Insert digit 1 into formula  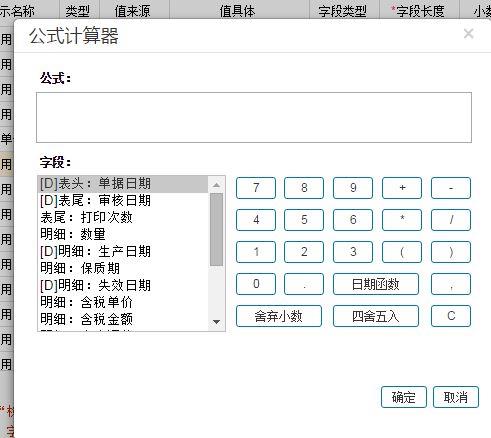(256, 252)
